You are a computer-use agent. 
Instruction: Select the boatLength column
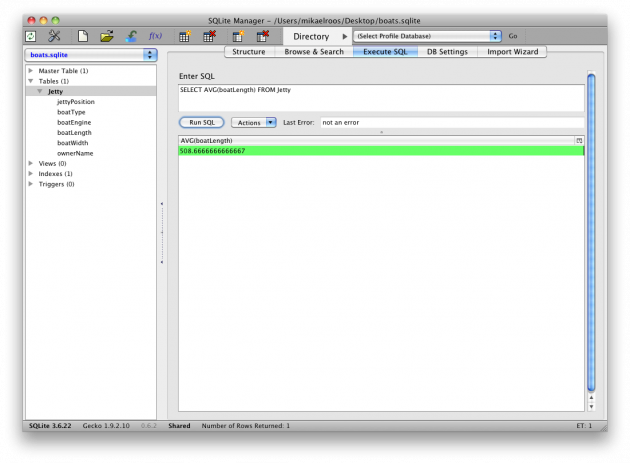(74, 133)
